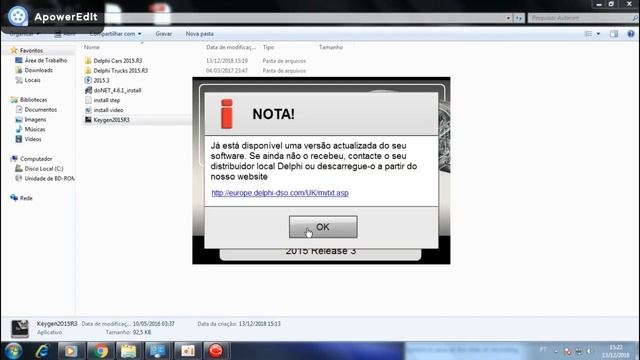Click Nova pasta in the toolbar

200,33
